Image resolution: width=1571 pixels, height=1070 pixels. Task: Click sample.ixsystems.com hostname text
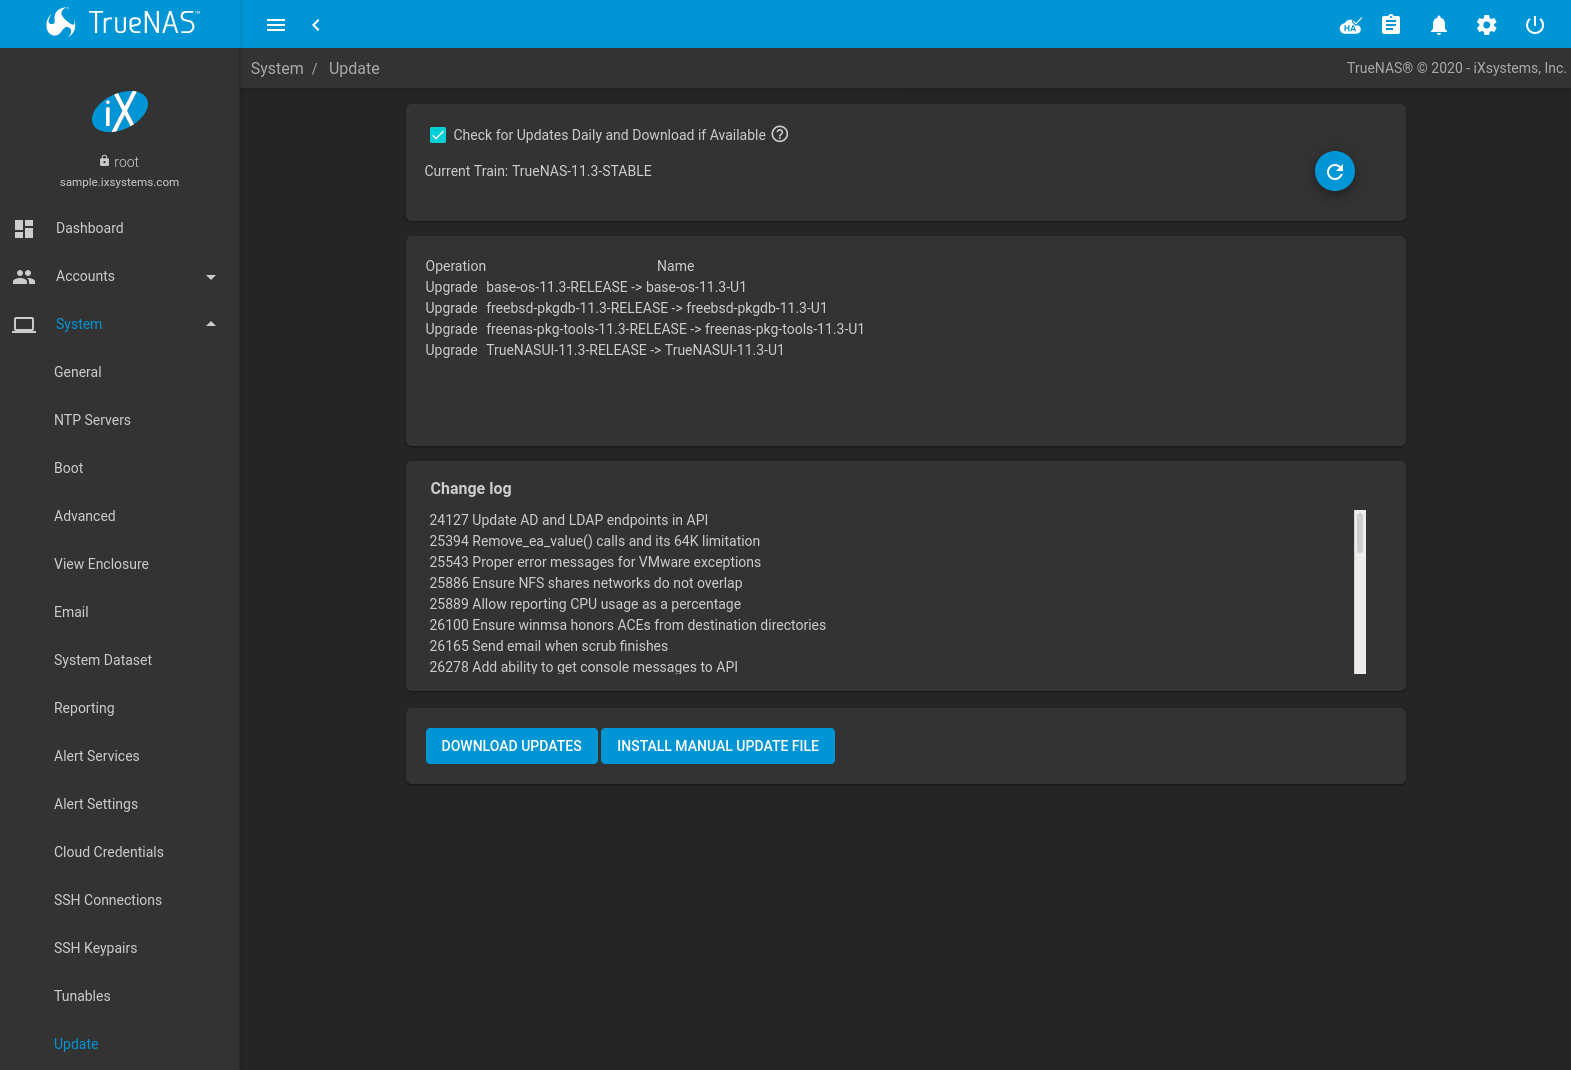click(x=119, y=182)
